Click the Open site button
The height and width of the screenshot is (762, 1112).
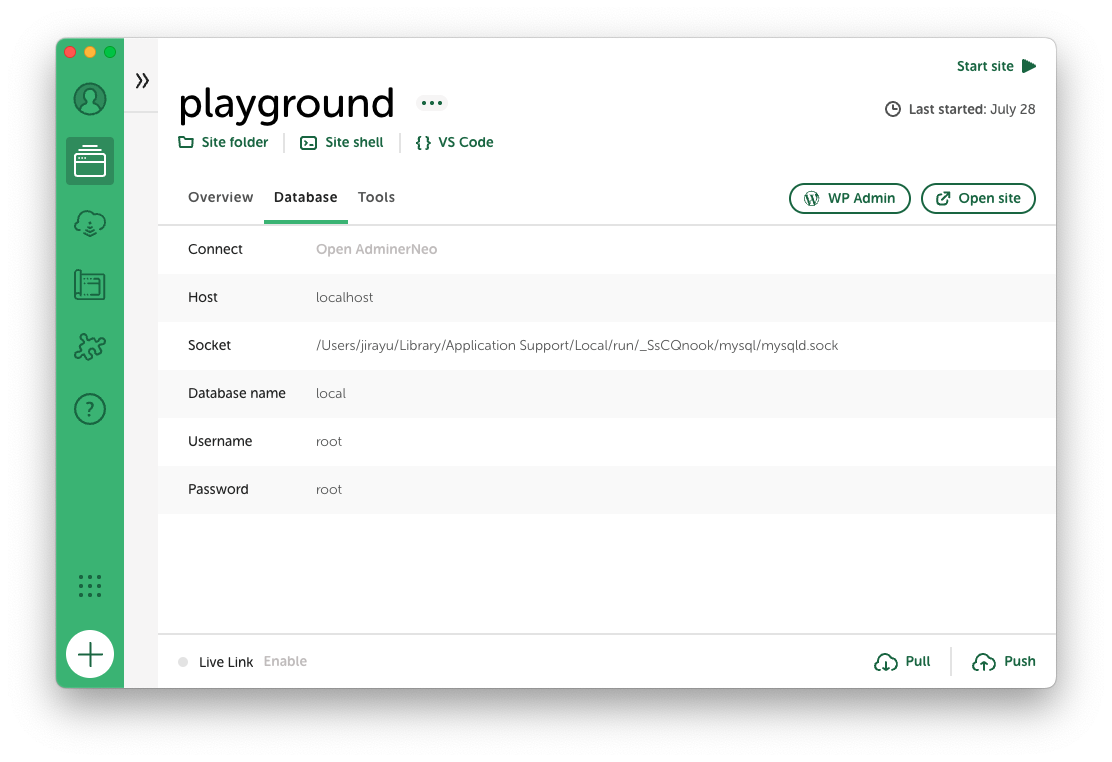tap(977, 198)
